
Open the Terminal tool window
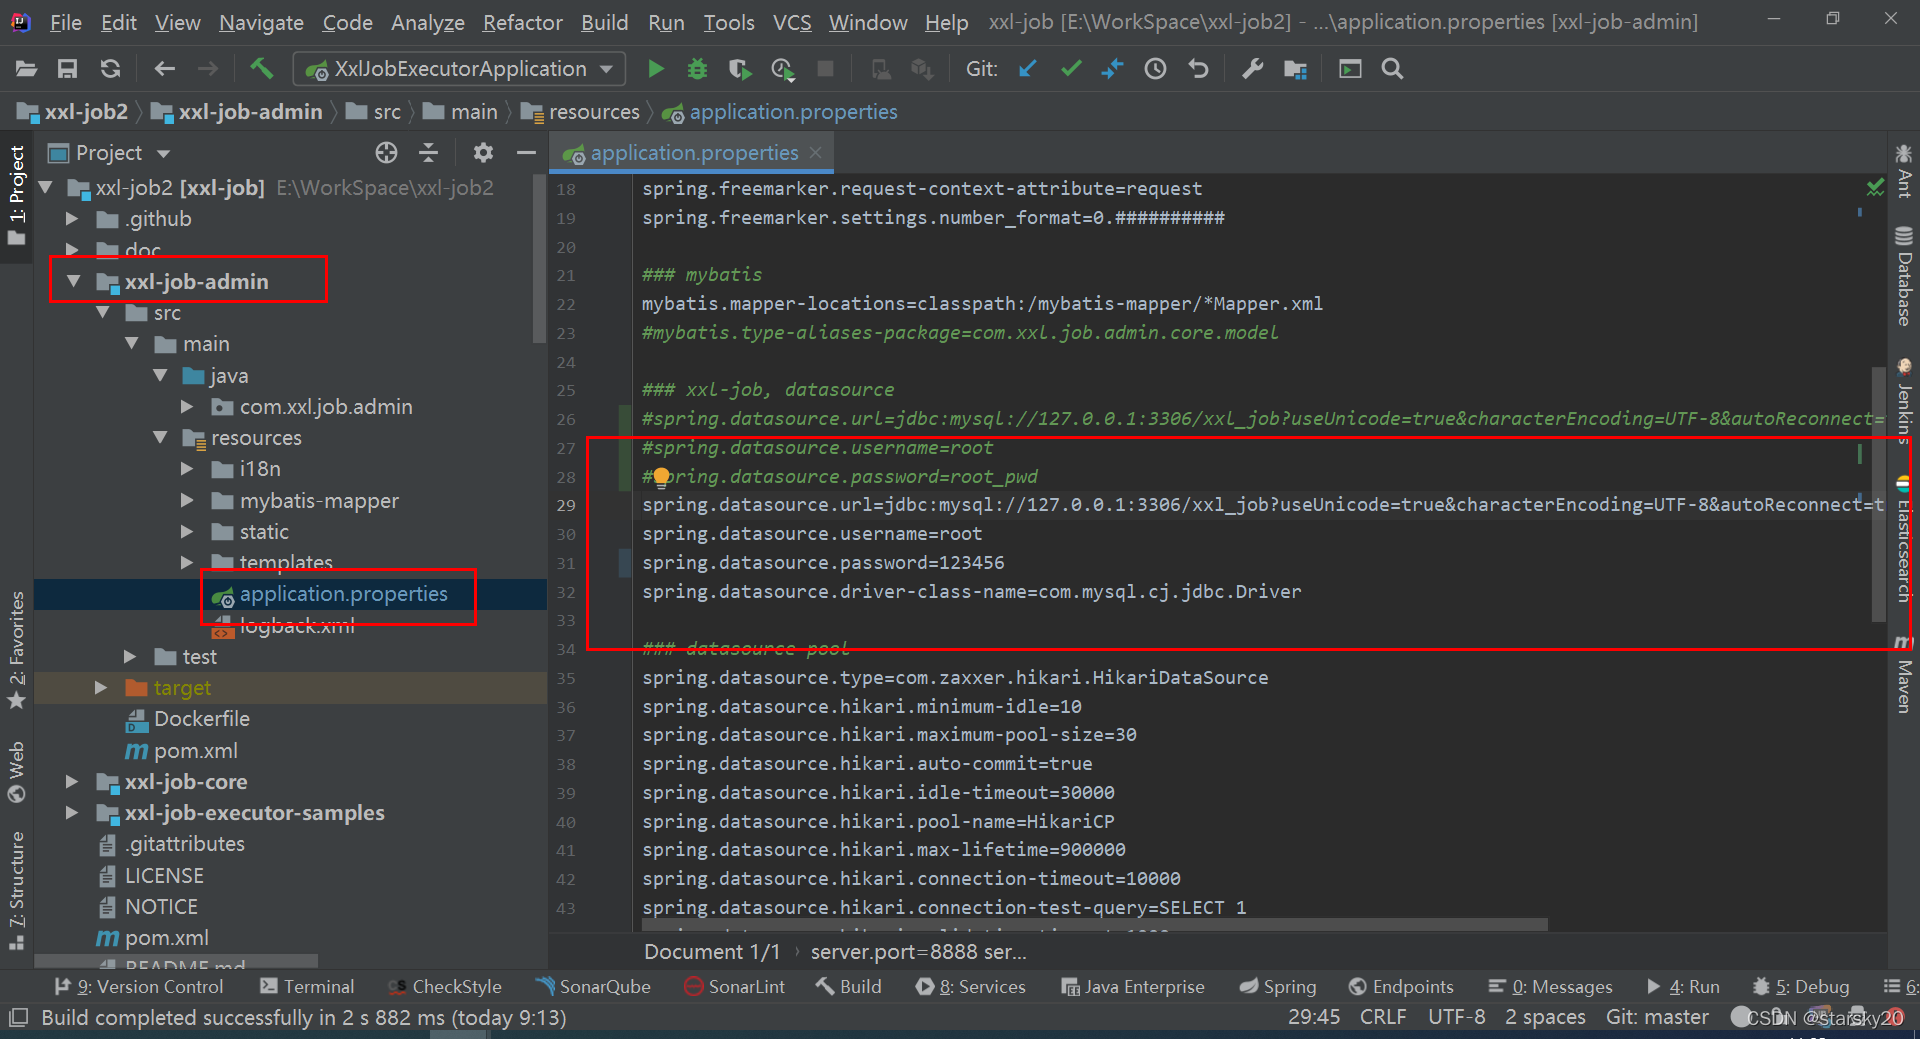[x=307, y=987]
